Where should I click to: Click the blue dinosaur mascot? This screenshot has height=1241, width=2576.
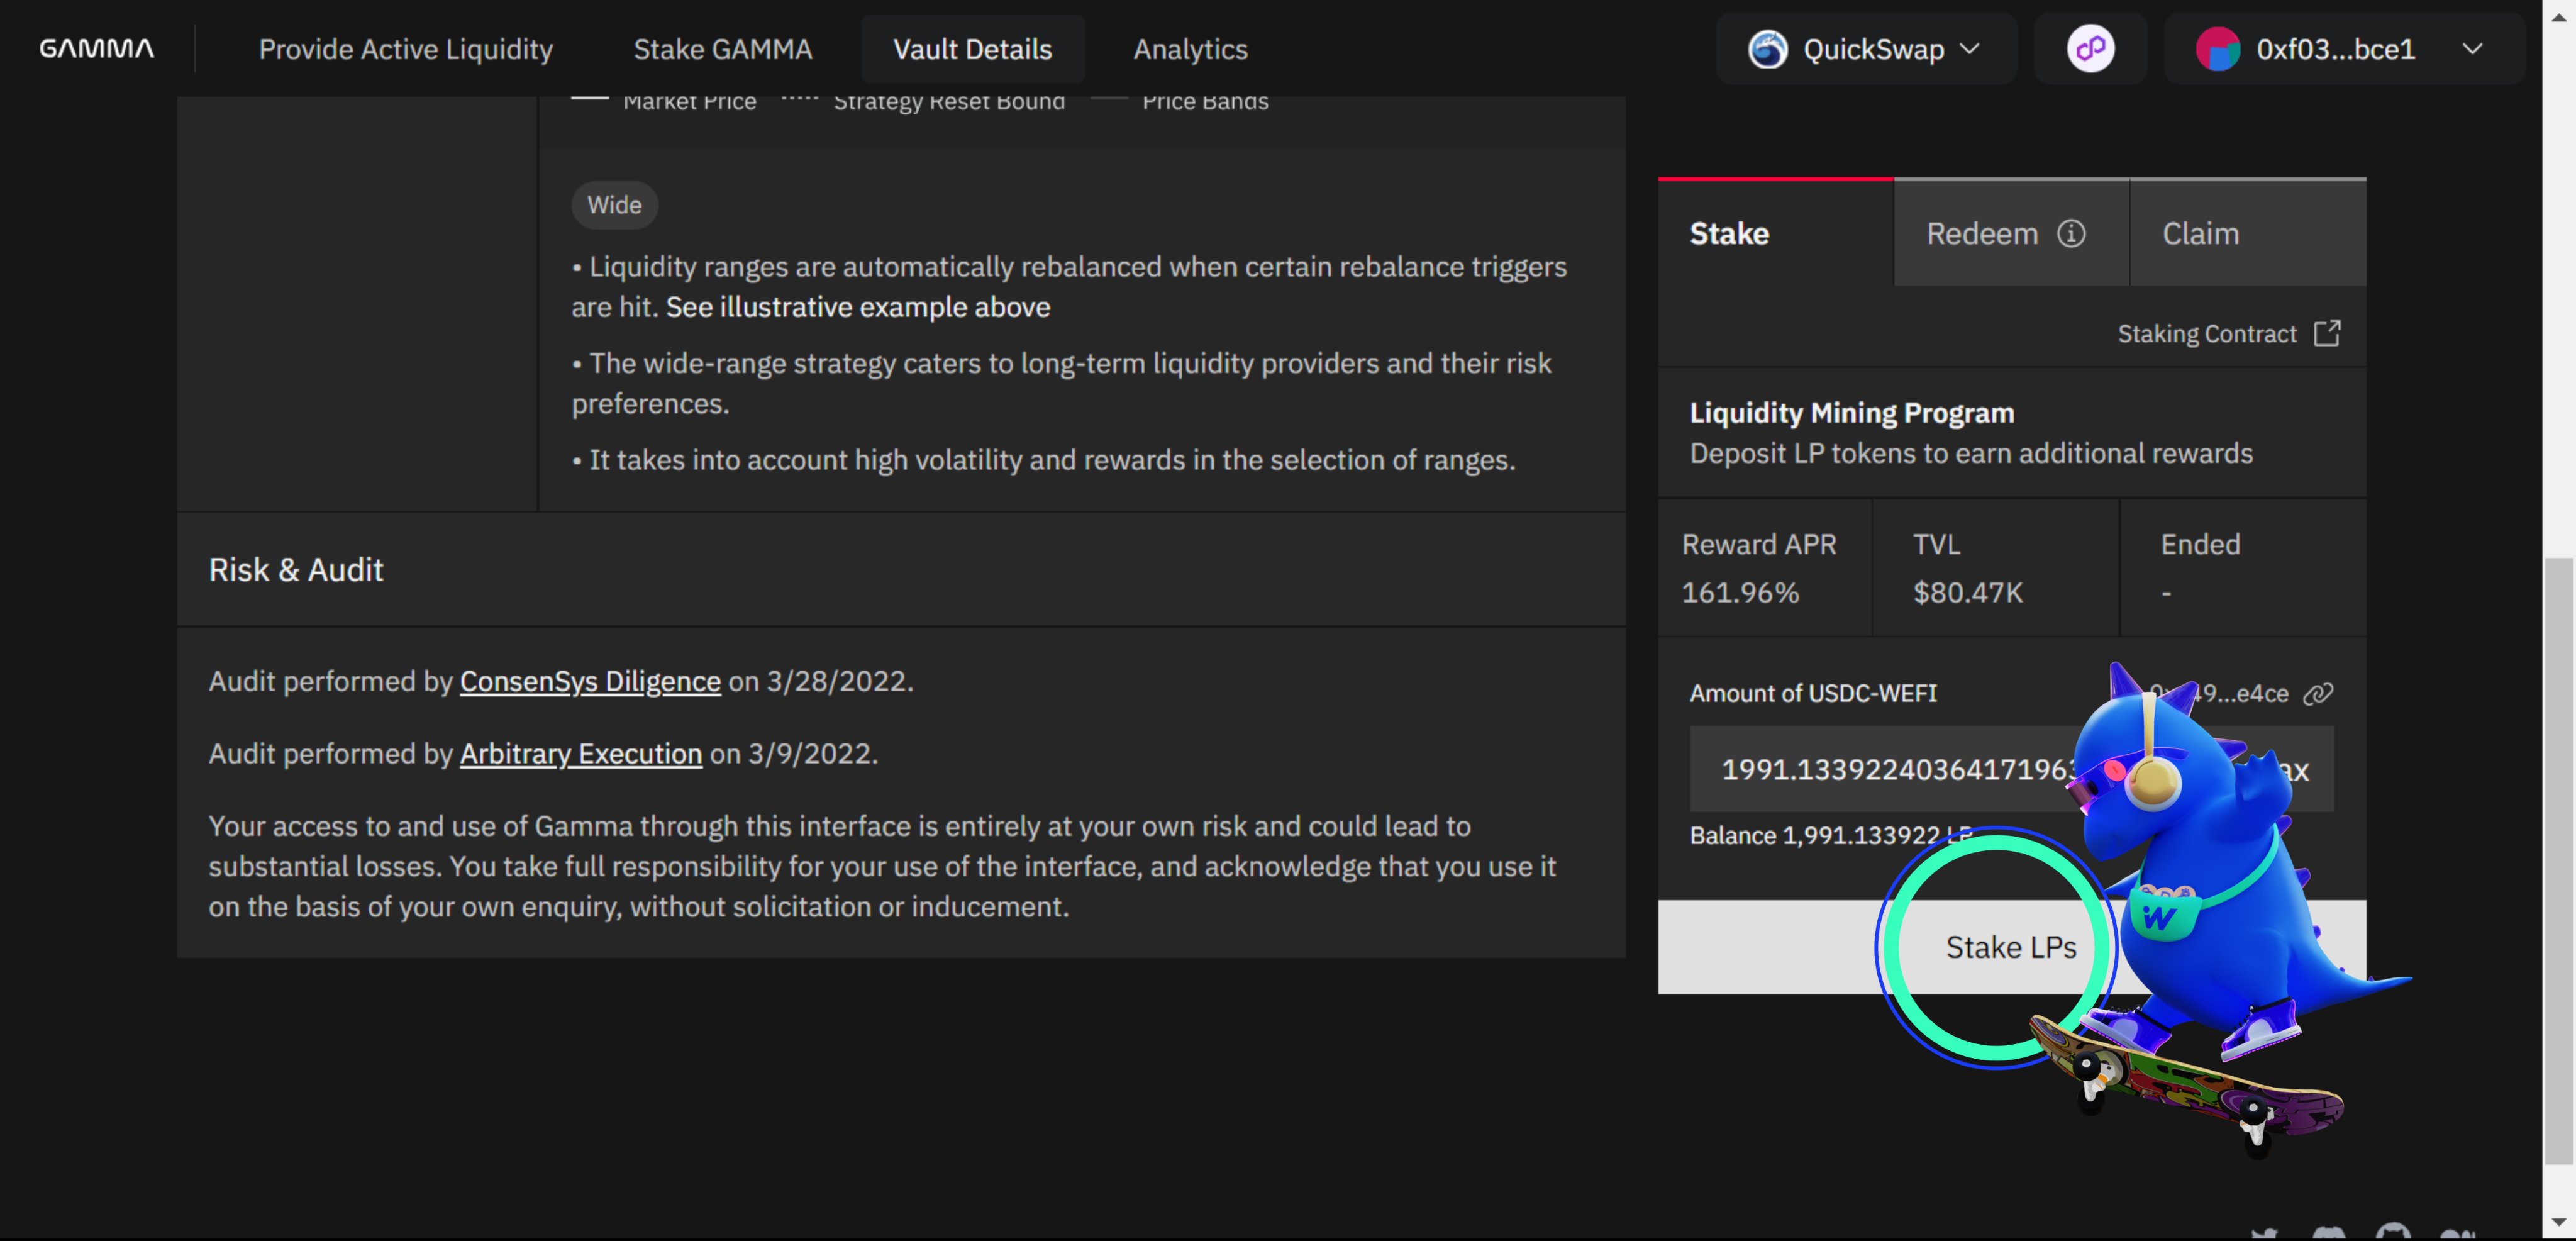(x=2200, y=900)
